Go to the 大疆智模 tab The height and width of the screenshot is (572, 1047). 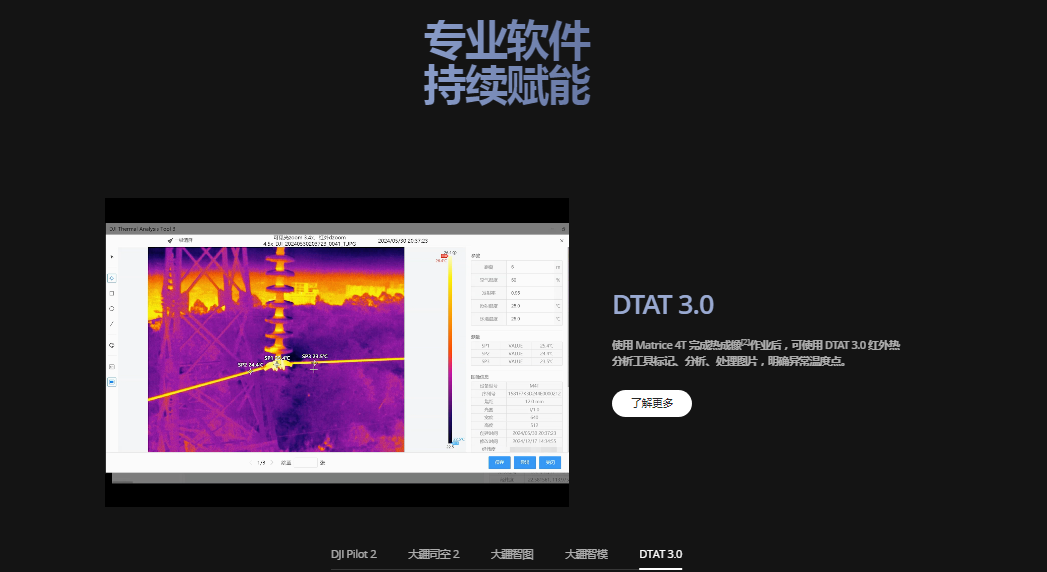(x=586, y=554)
